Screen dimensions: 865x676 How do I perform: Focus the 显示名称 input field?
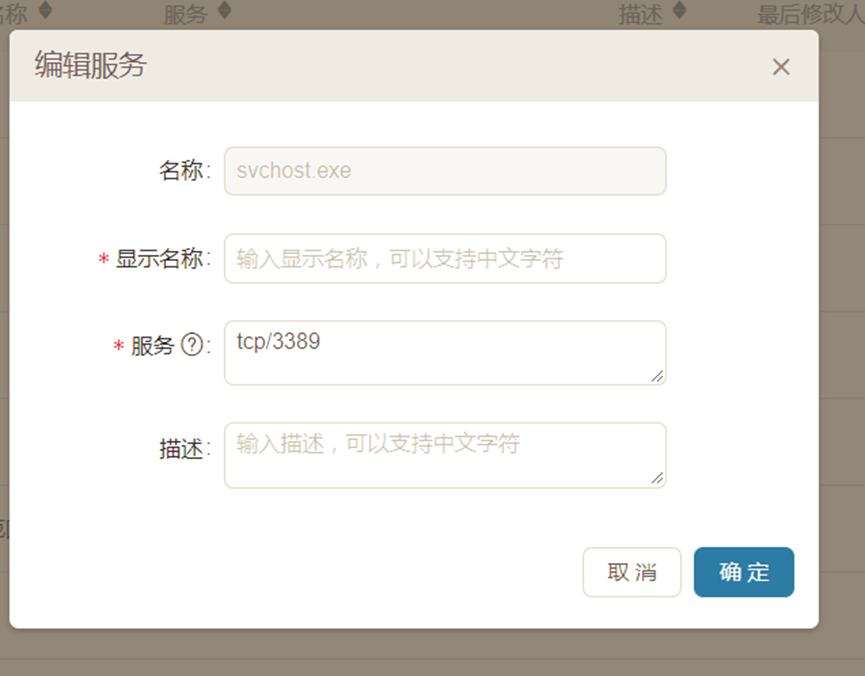445,259
